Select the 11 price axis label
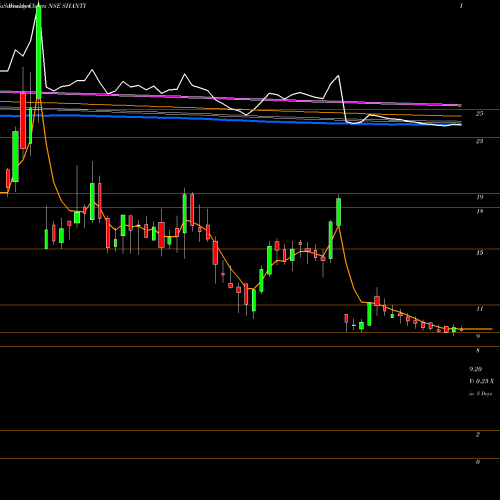500x500 pixels. (479, 309)
